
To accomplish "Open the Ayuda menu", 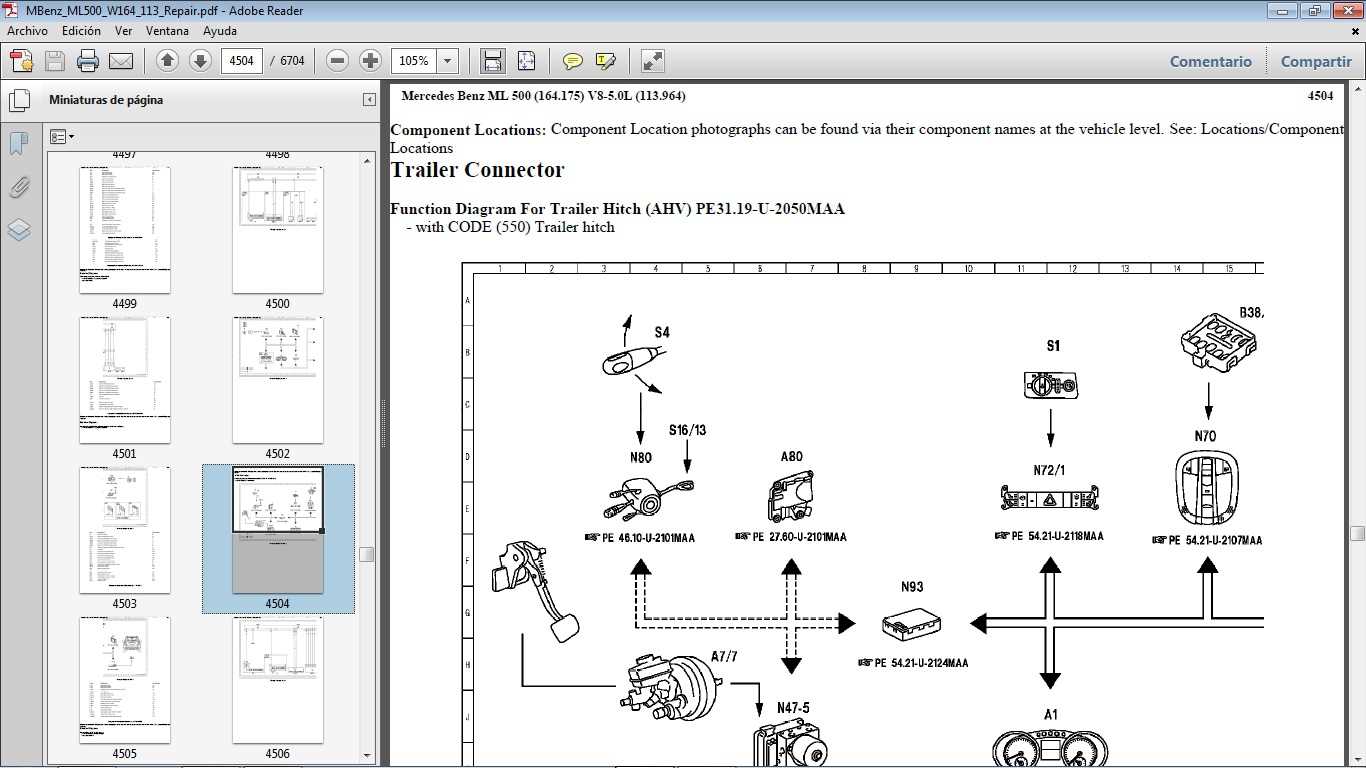I will 220,31.
